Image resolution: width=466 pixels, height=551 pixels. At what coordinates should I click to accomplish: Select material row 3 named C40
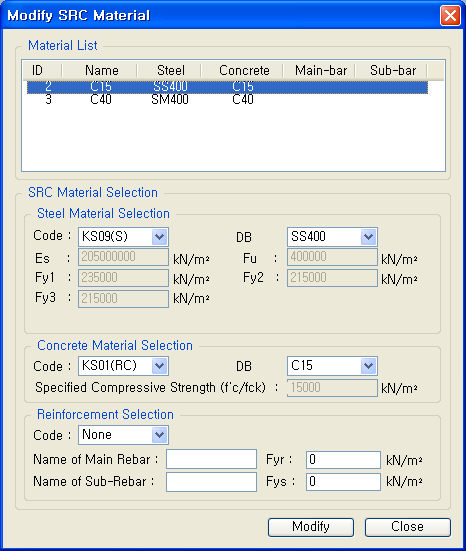click(x=227, y=100)
